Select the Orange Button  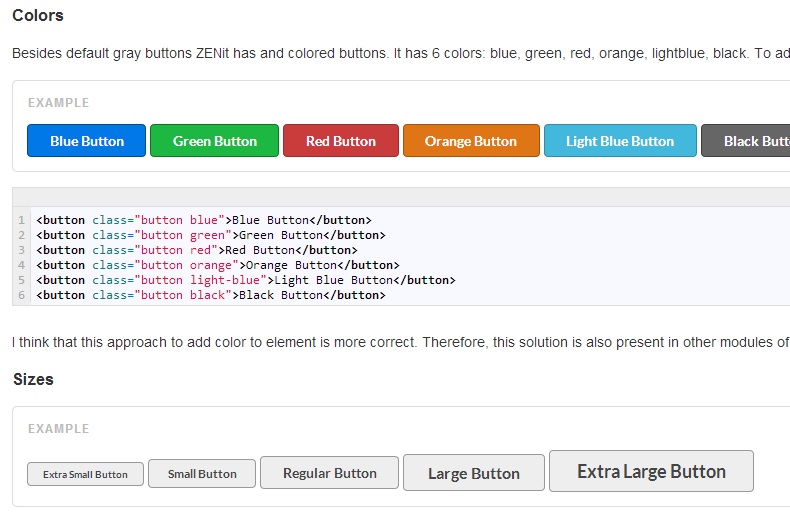pos(470,141)
